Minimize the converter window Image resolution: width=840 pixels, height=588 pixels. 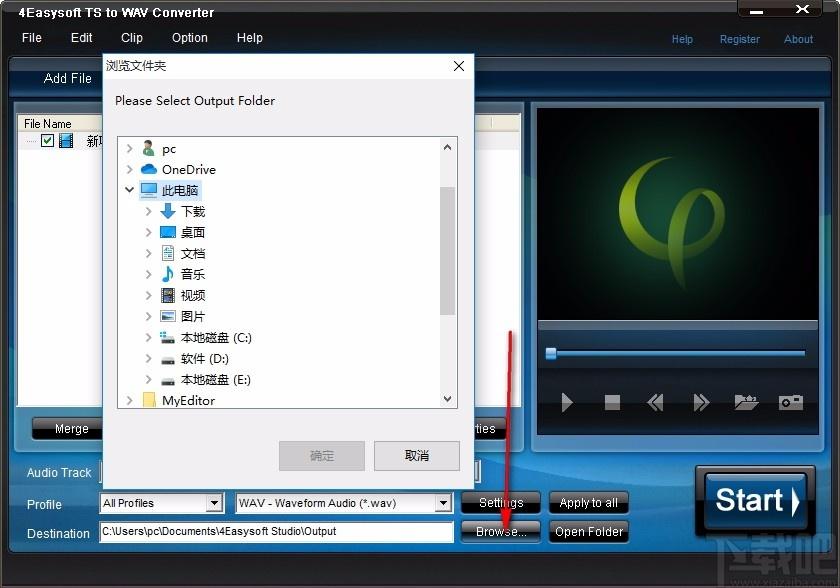pyautogui.click(x=756, y=11)
